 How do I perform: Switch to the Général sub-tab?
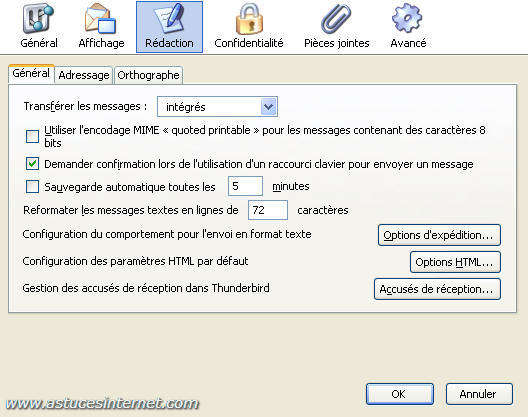click(x=31, y=73)
